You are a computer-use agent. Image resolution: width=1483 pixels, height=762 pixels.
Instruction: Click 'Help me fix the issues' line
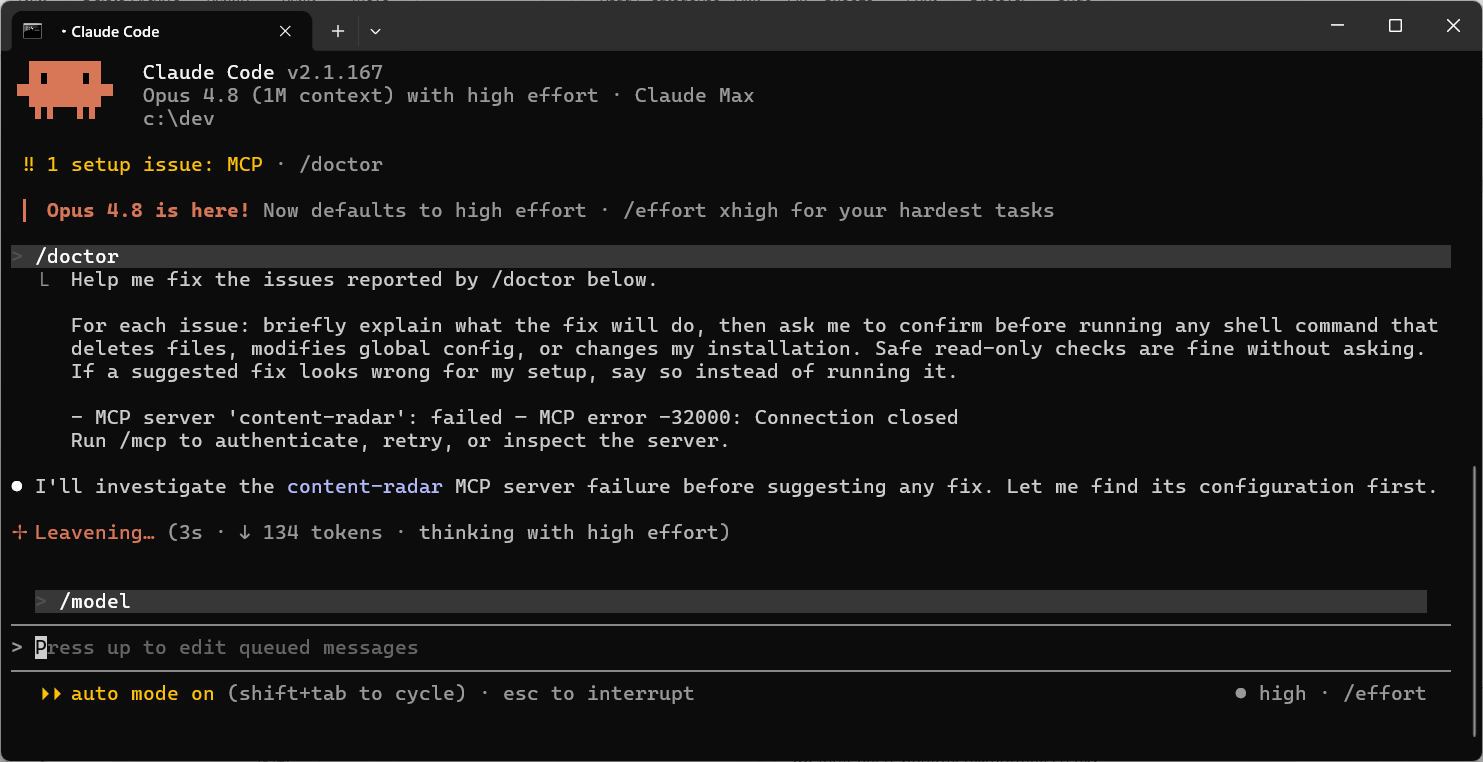point(364,280)
